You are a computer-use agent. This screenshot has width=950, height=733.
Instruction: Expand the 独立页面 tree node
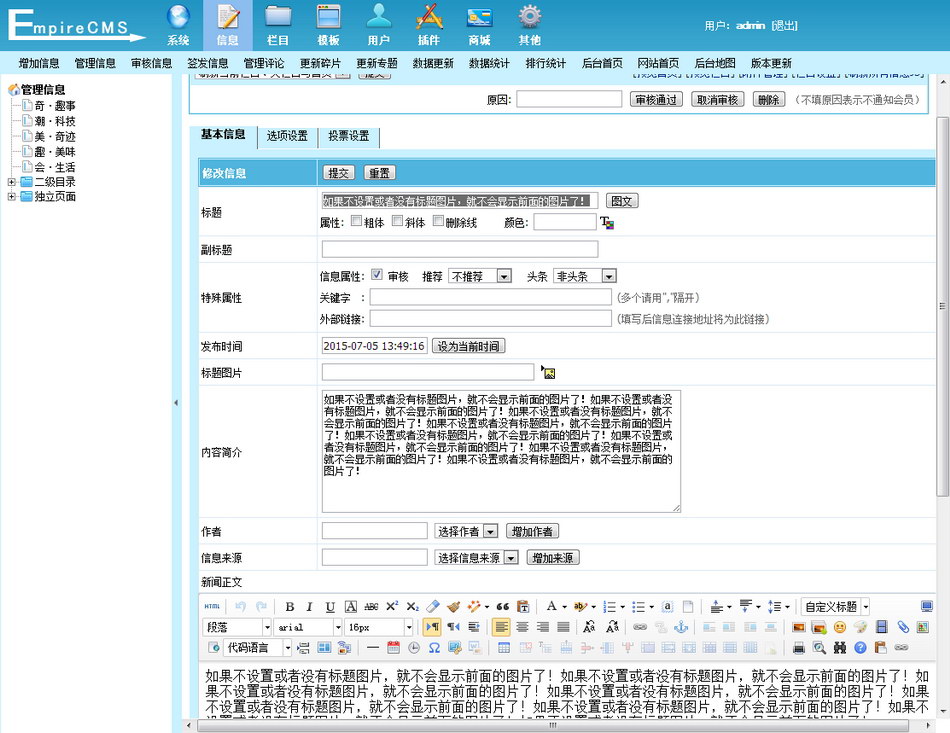12,196
